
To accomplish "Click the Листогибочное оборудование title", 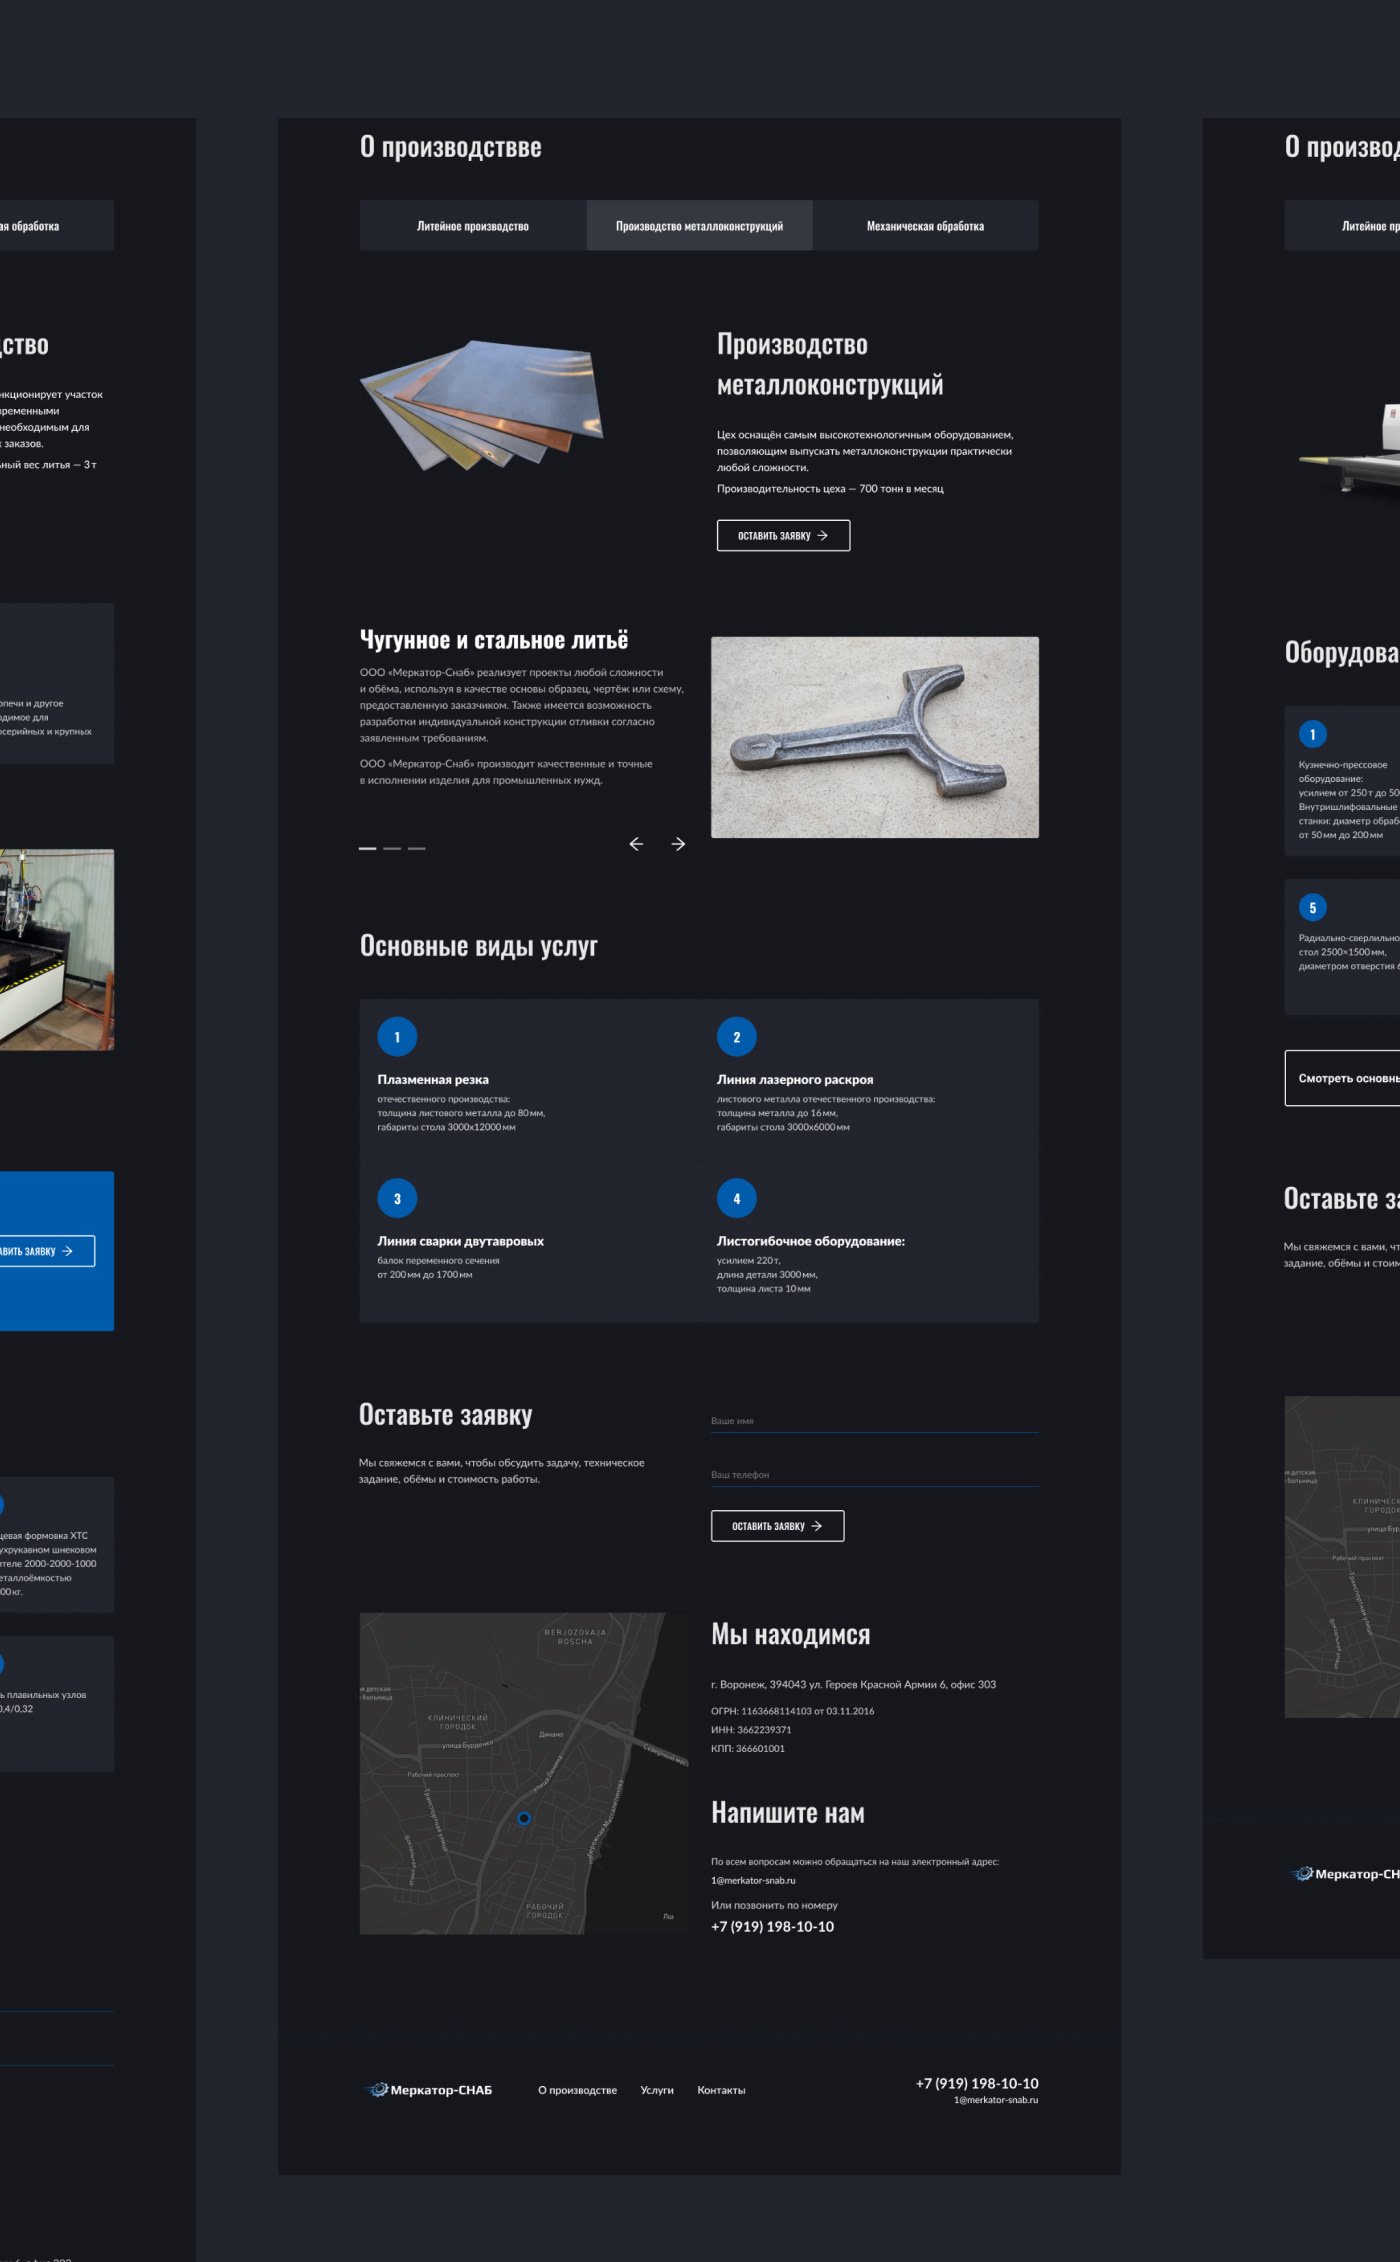I will click(x=811, y=1241).
